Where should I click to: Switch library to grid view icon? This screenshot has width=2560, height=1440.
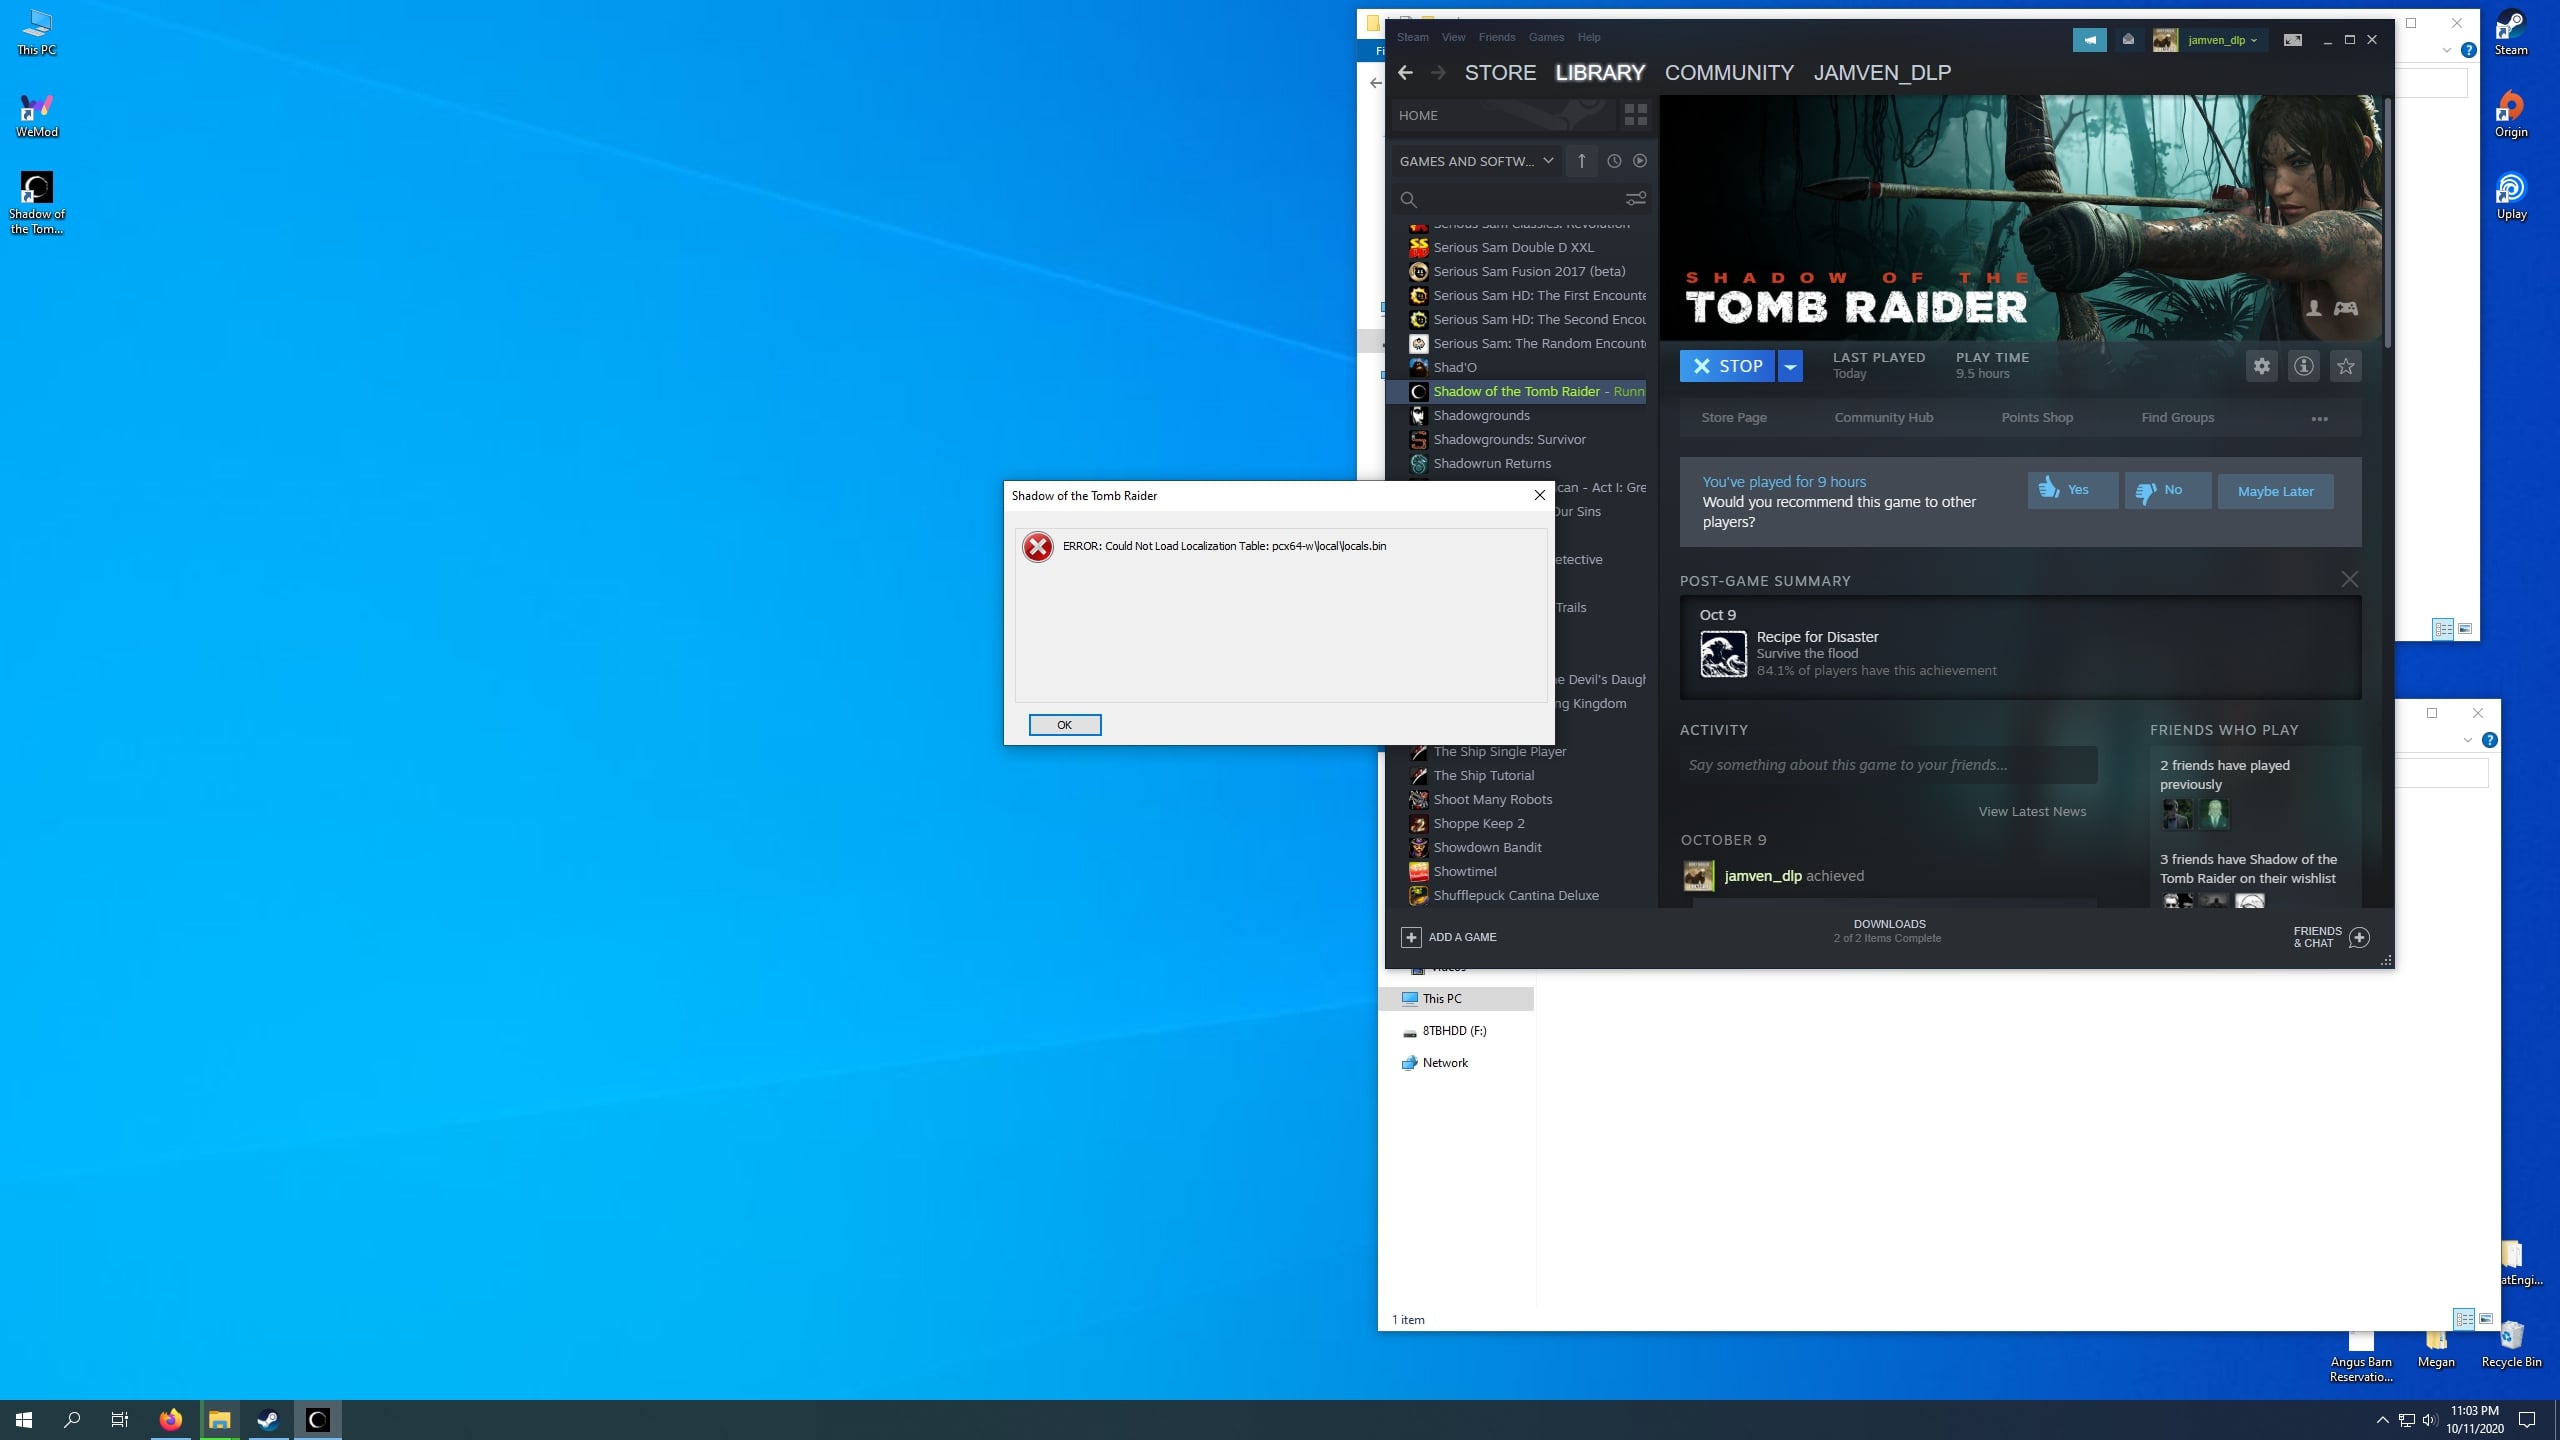(1635, 115)
